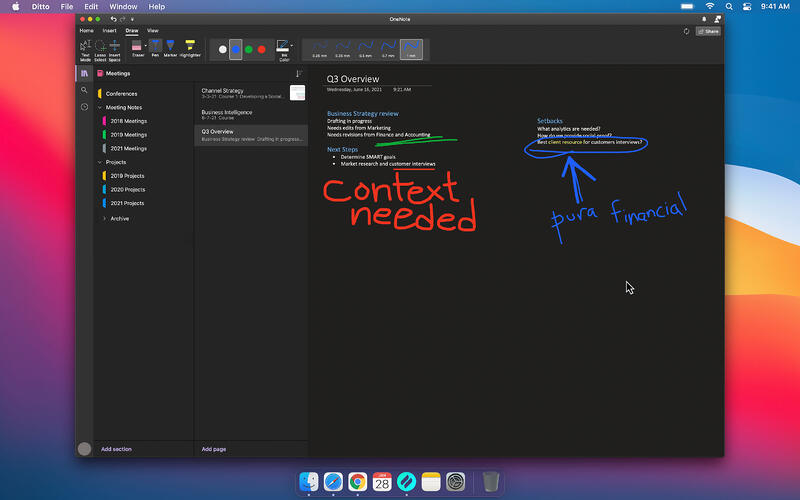Open the Eraser options dropdown arrow
The width and height of the screenshot is (800, 500).
[x=146, y=46]
